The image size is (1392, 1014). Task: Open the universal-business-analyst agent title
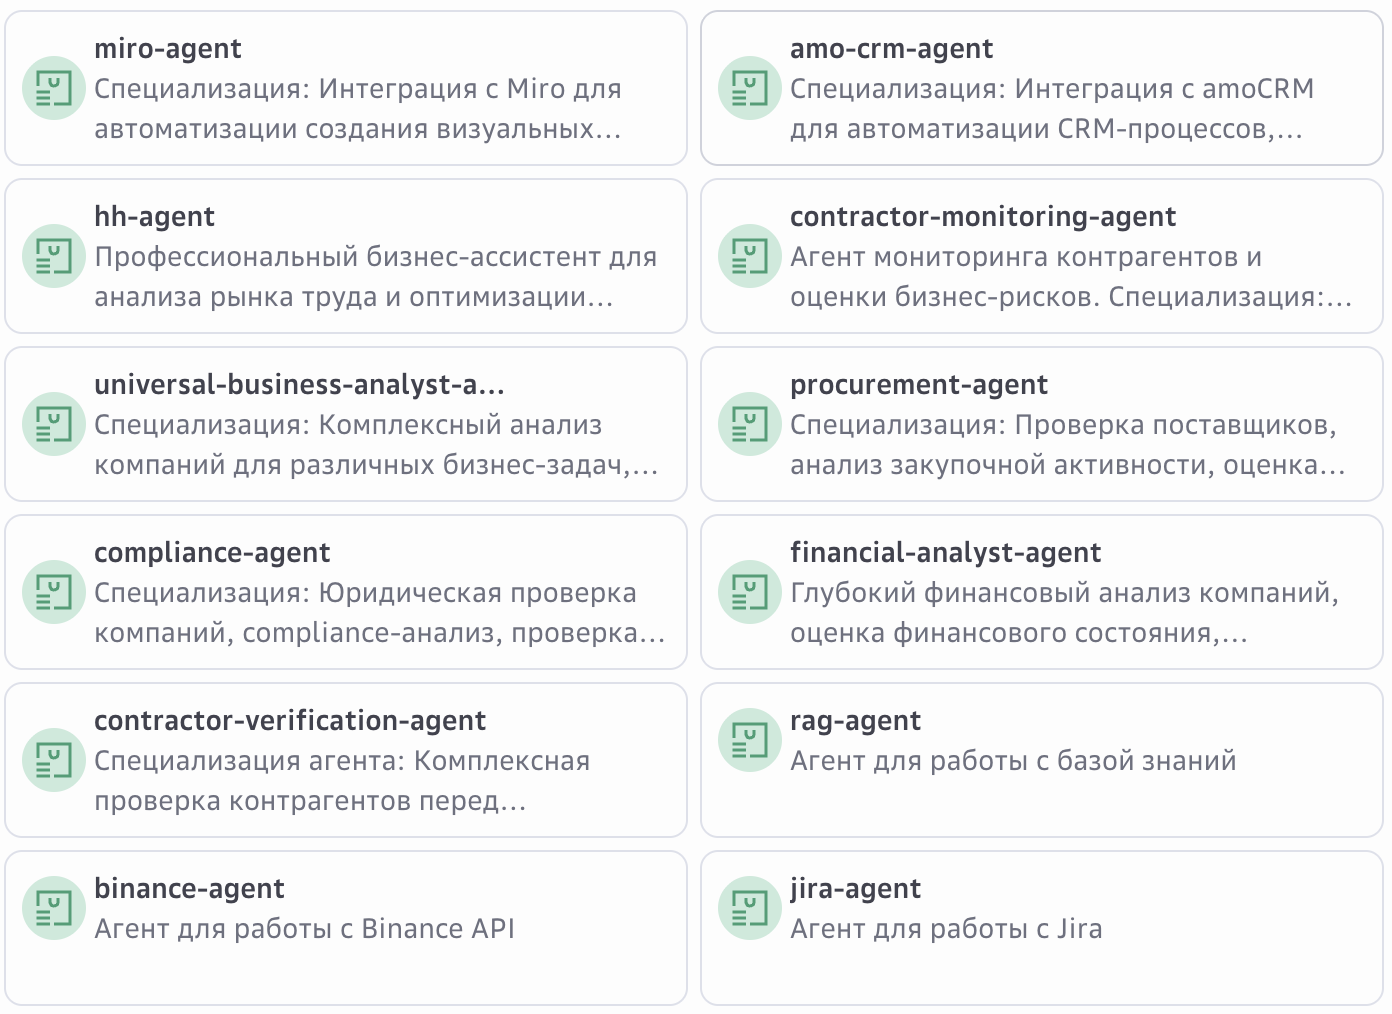(x=299, y=385)
